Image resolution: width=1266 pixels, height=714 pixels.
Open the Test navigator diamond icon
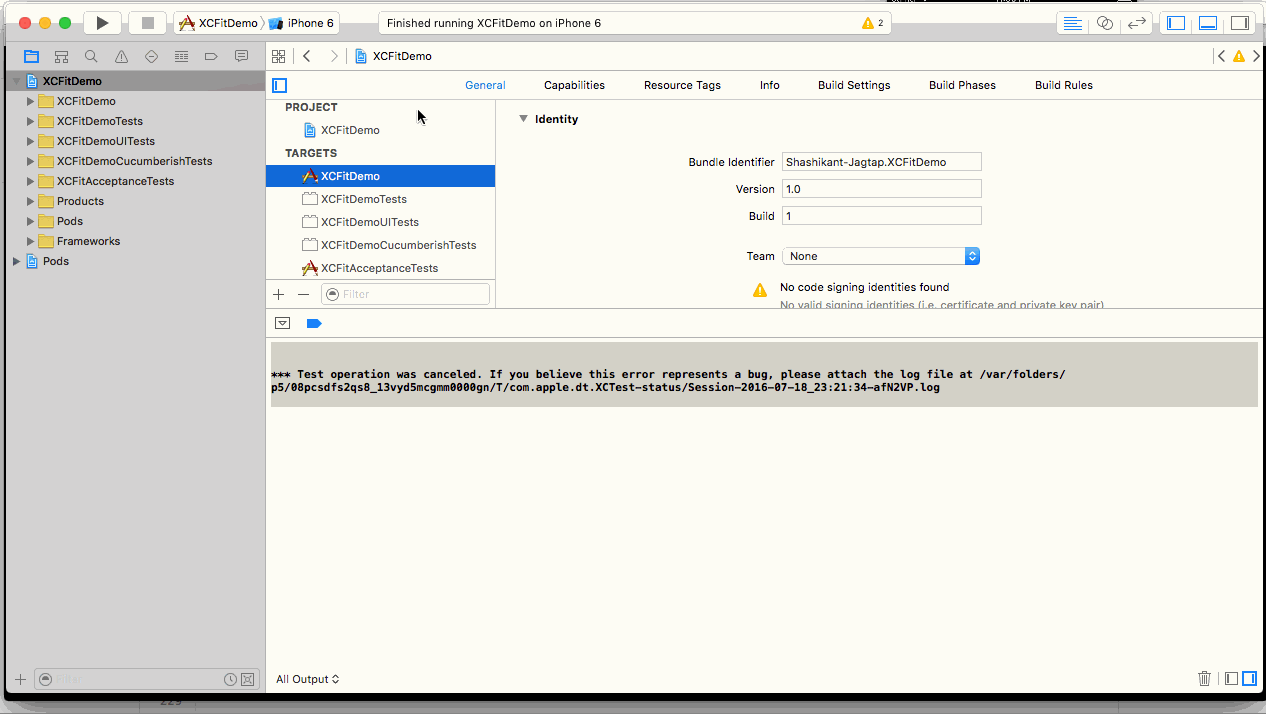[151, 57]
